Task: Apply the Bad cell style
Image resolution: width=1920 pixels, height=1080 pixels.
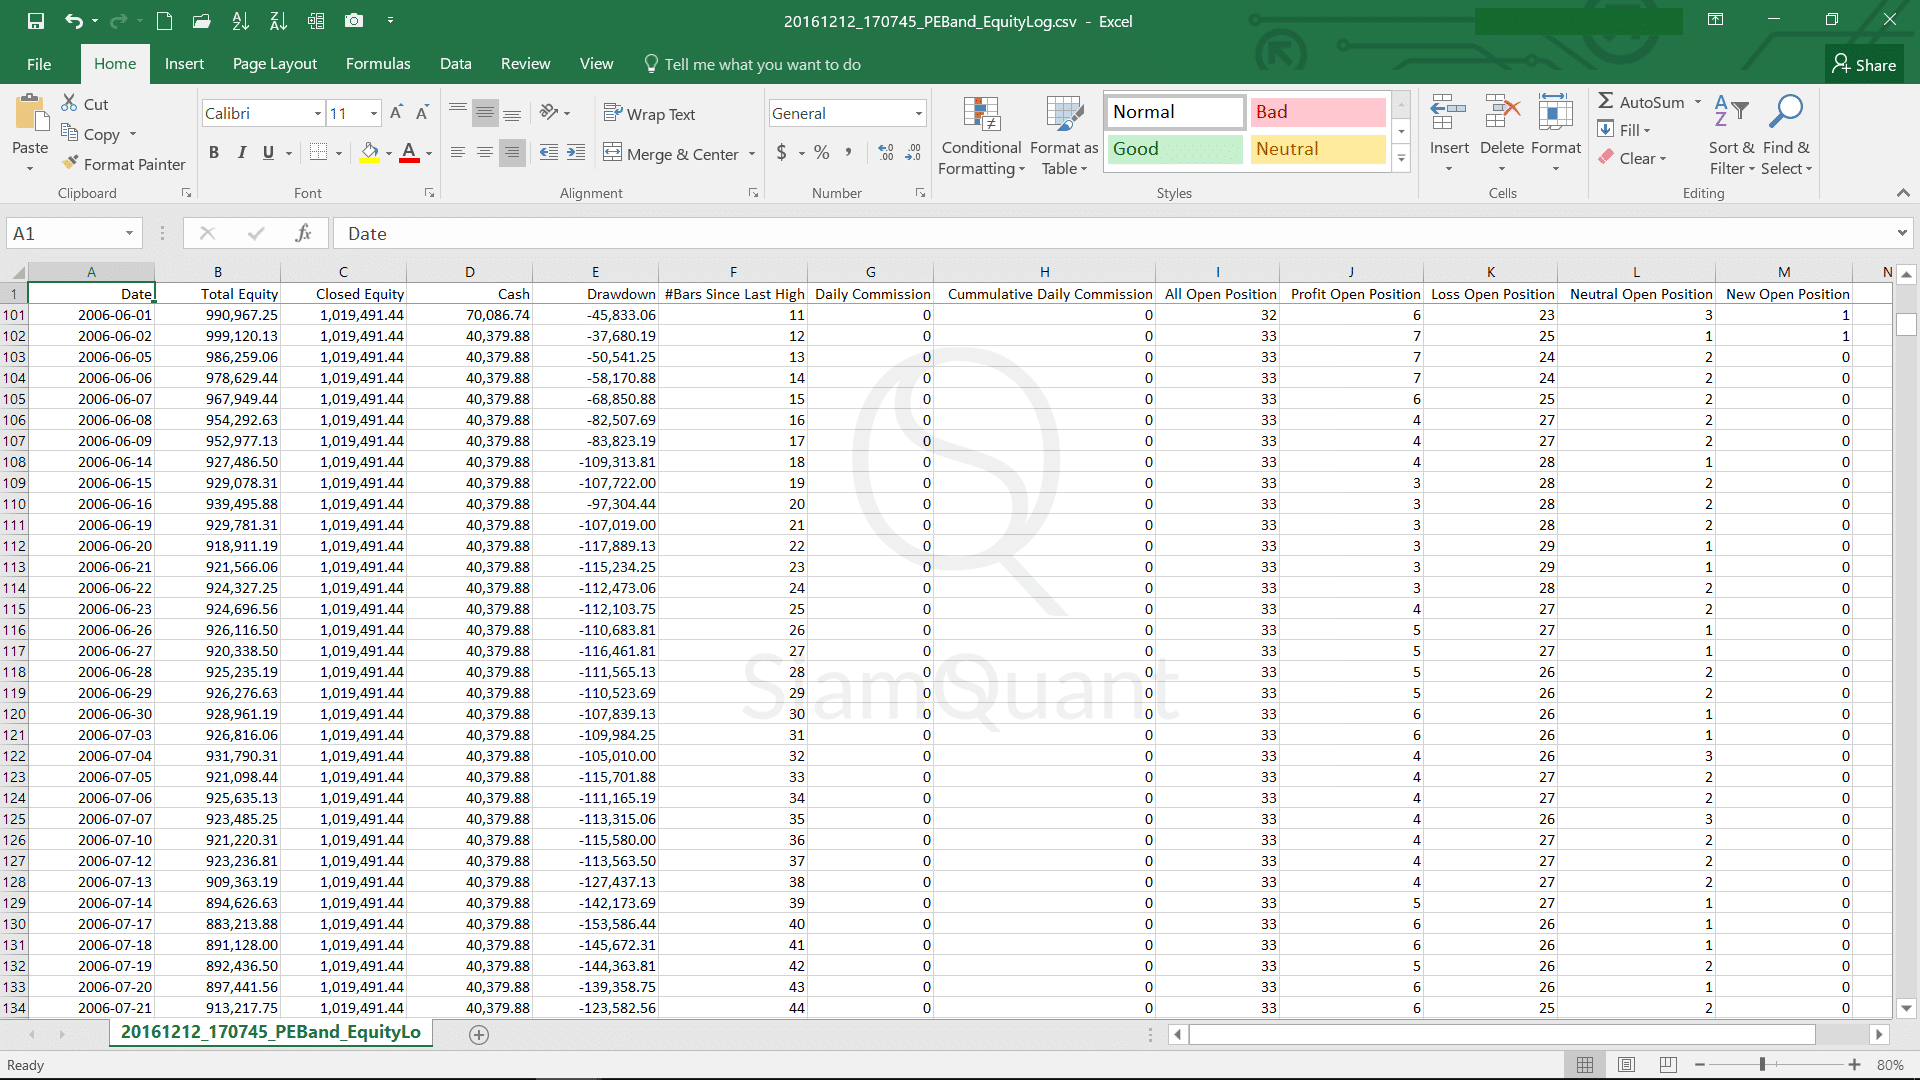Action: coord(1317,112)
